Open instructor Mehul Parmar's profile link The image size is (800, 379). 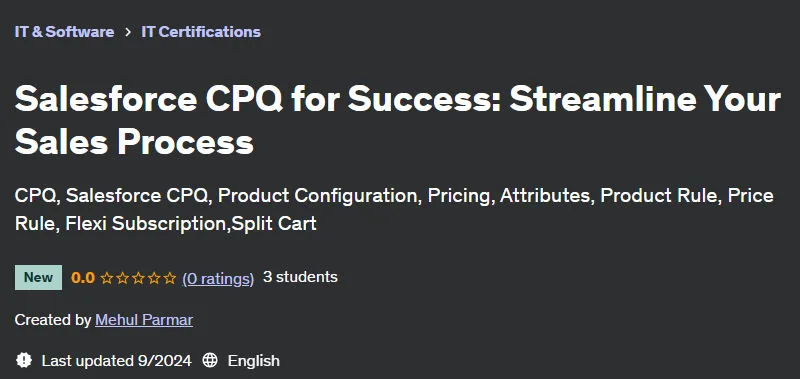point(144,320)
